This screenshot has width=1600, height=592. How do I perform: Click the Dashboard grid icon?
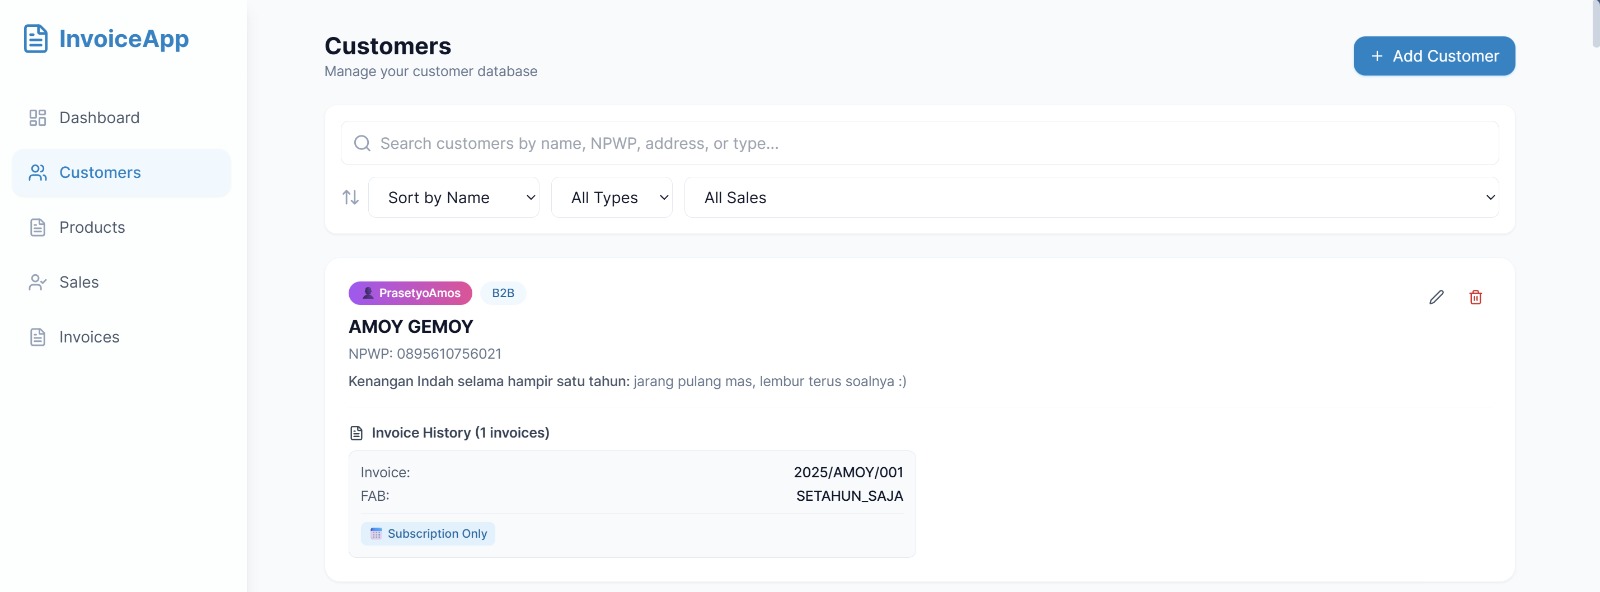click(38, 118)
